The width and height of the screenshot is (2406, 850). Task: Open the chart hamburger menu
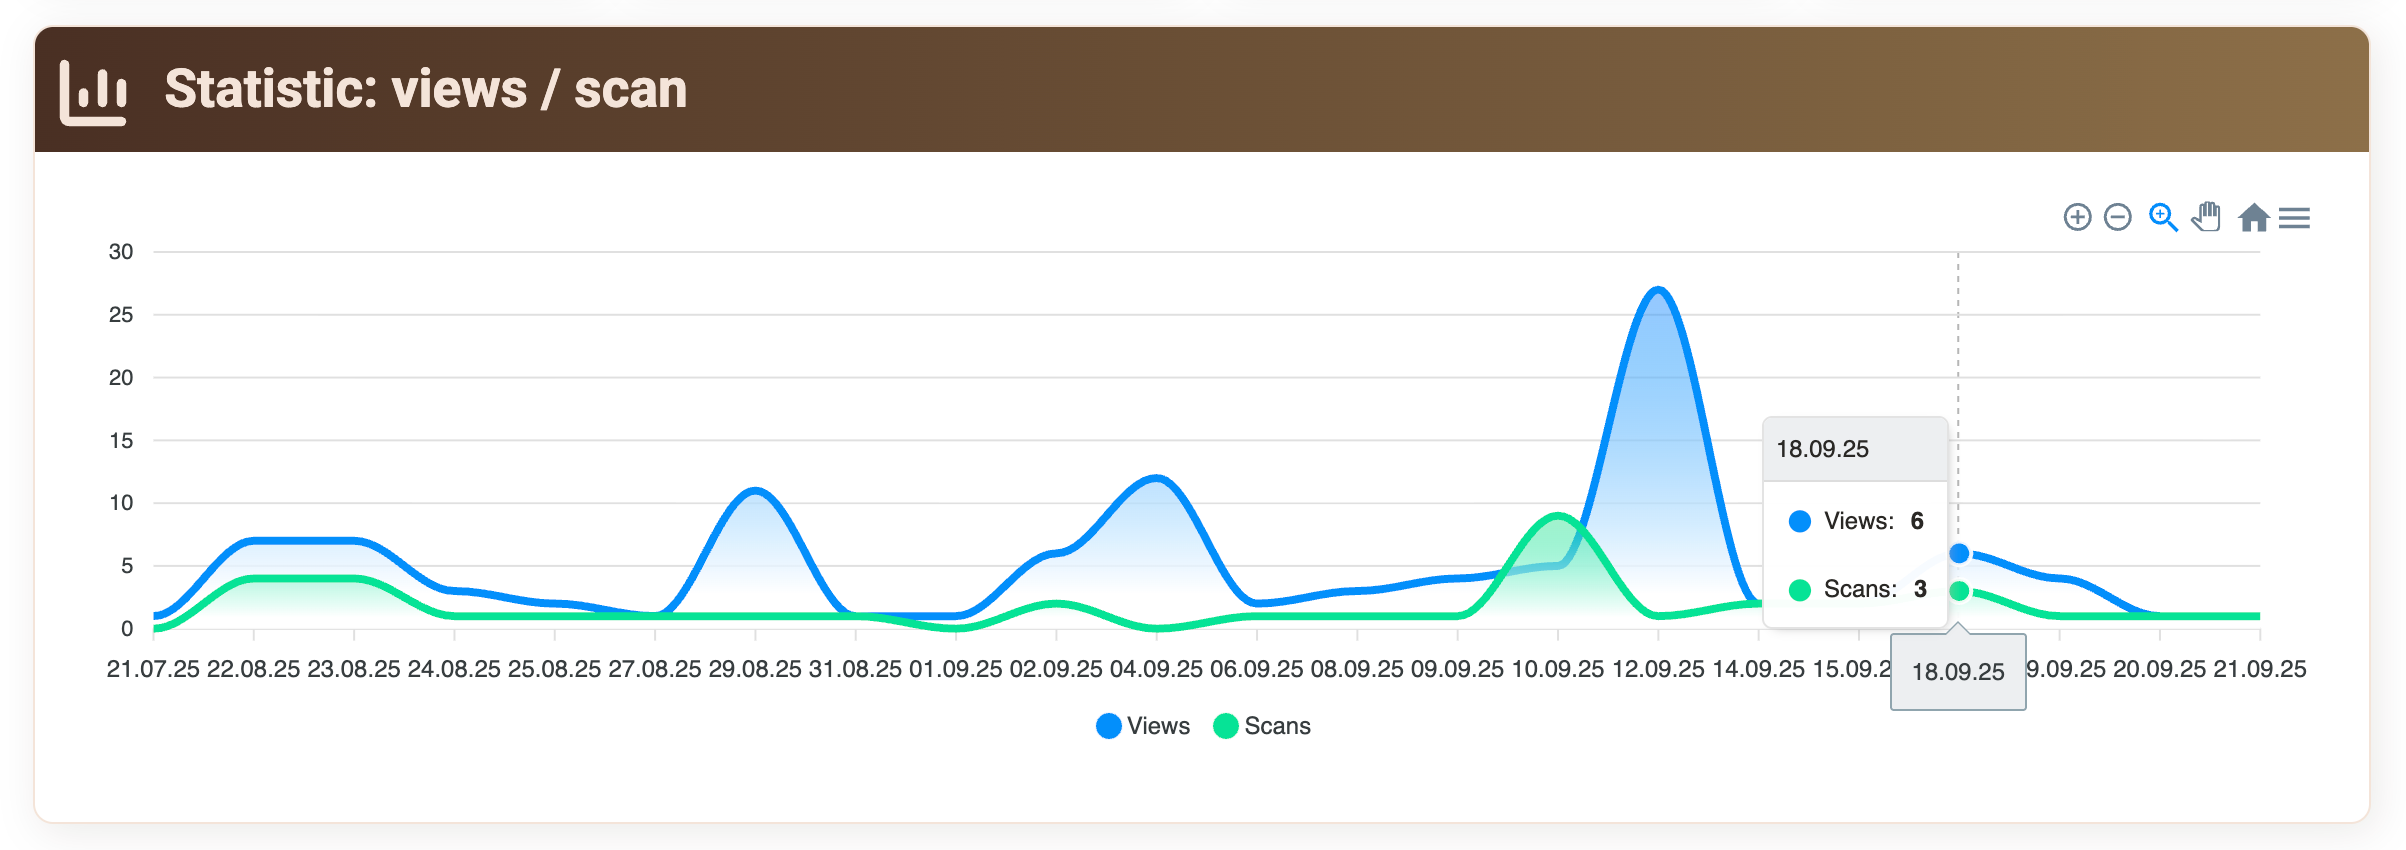tap(2294, 217)
